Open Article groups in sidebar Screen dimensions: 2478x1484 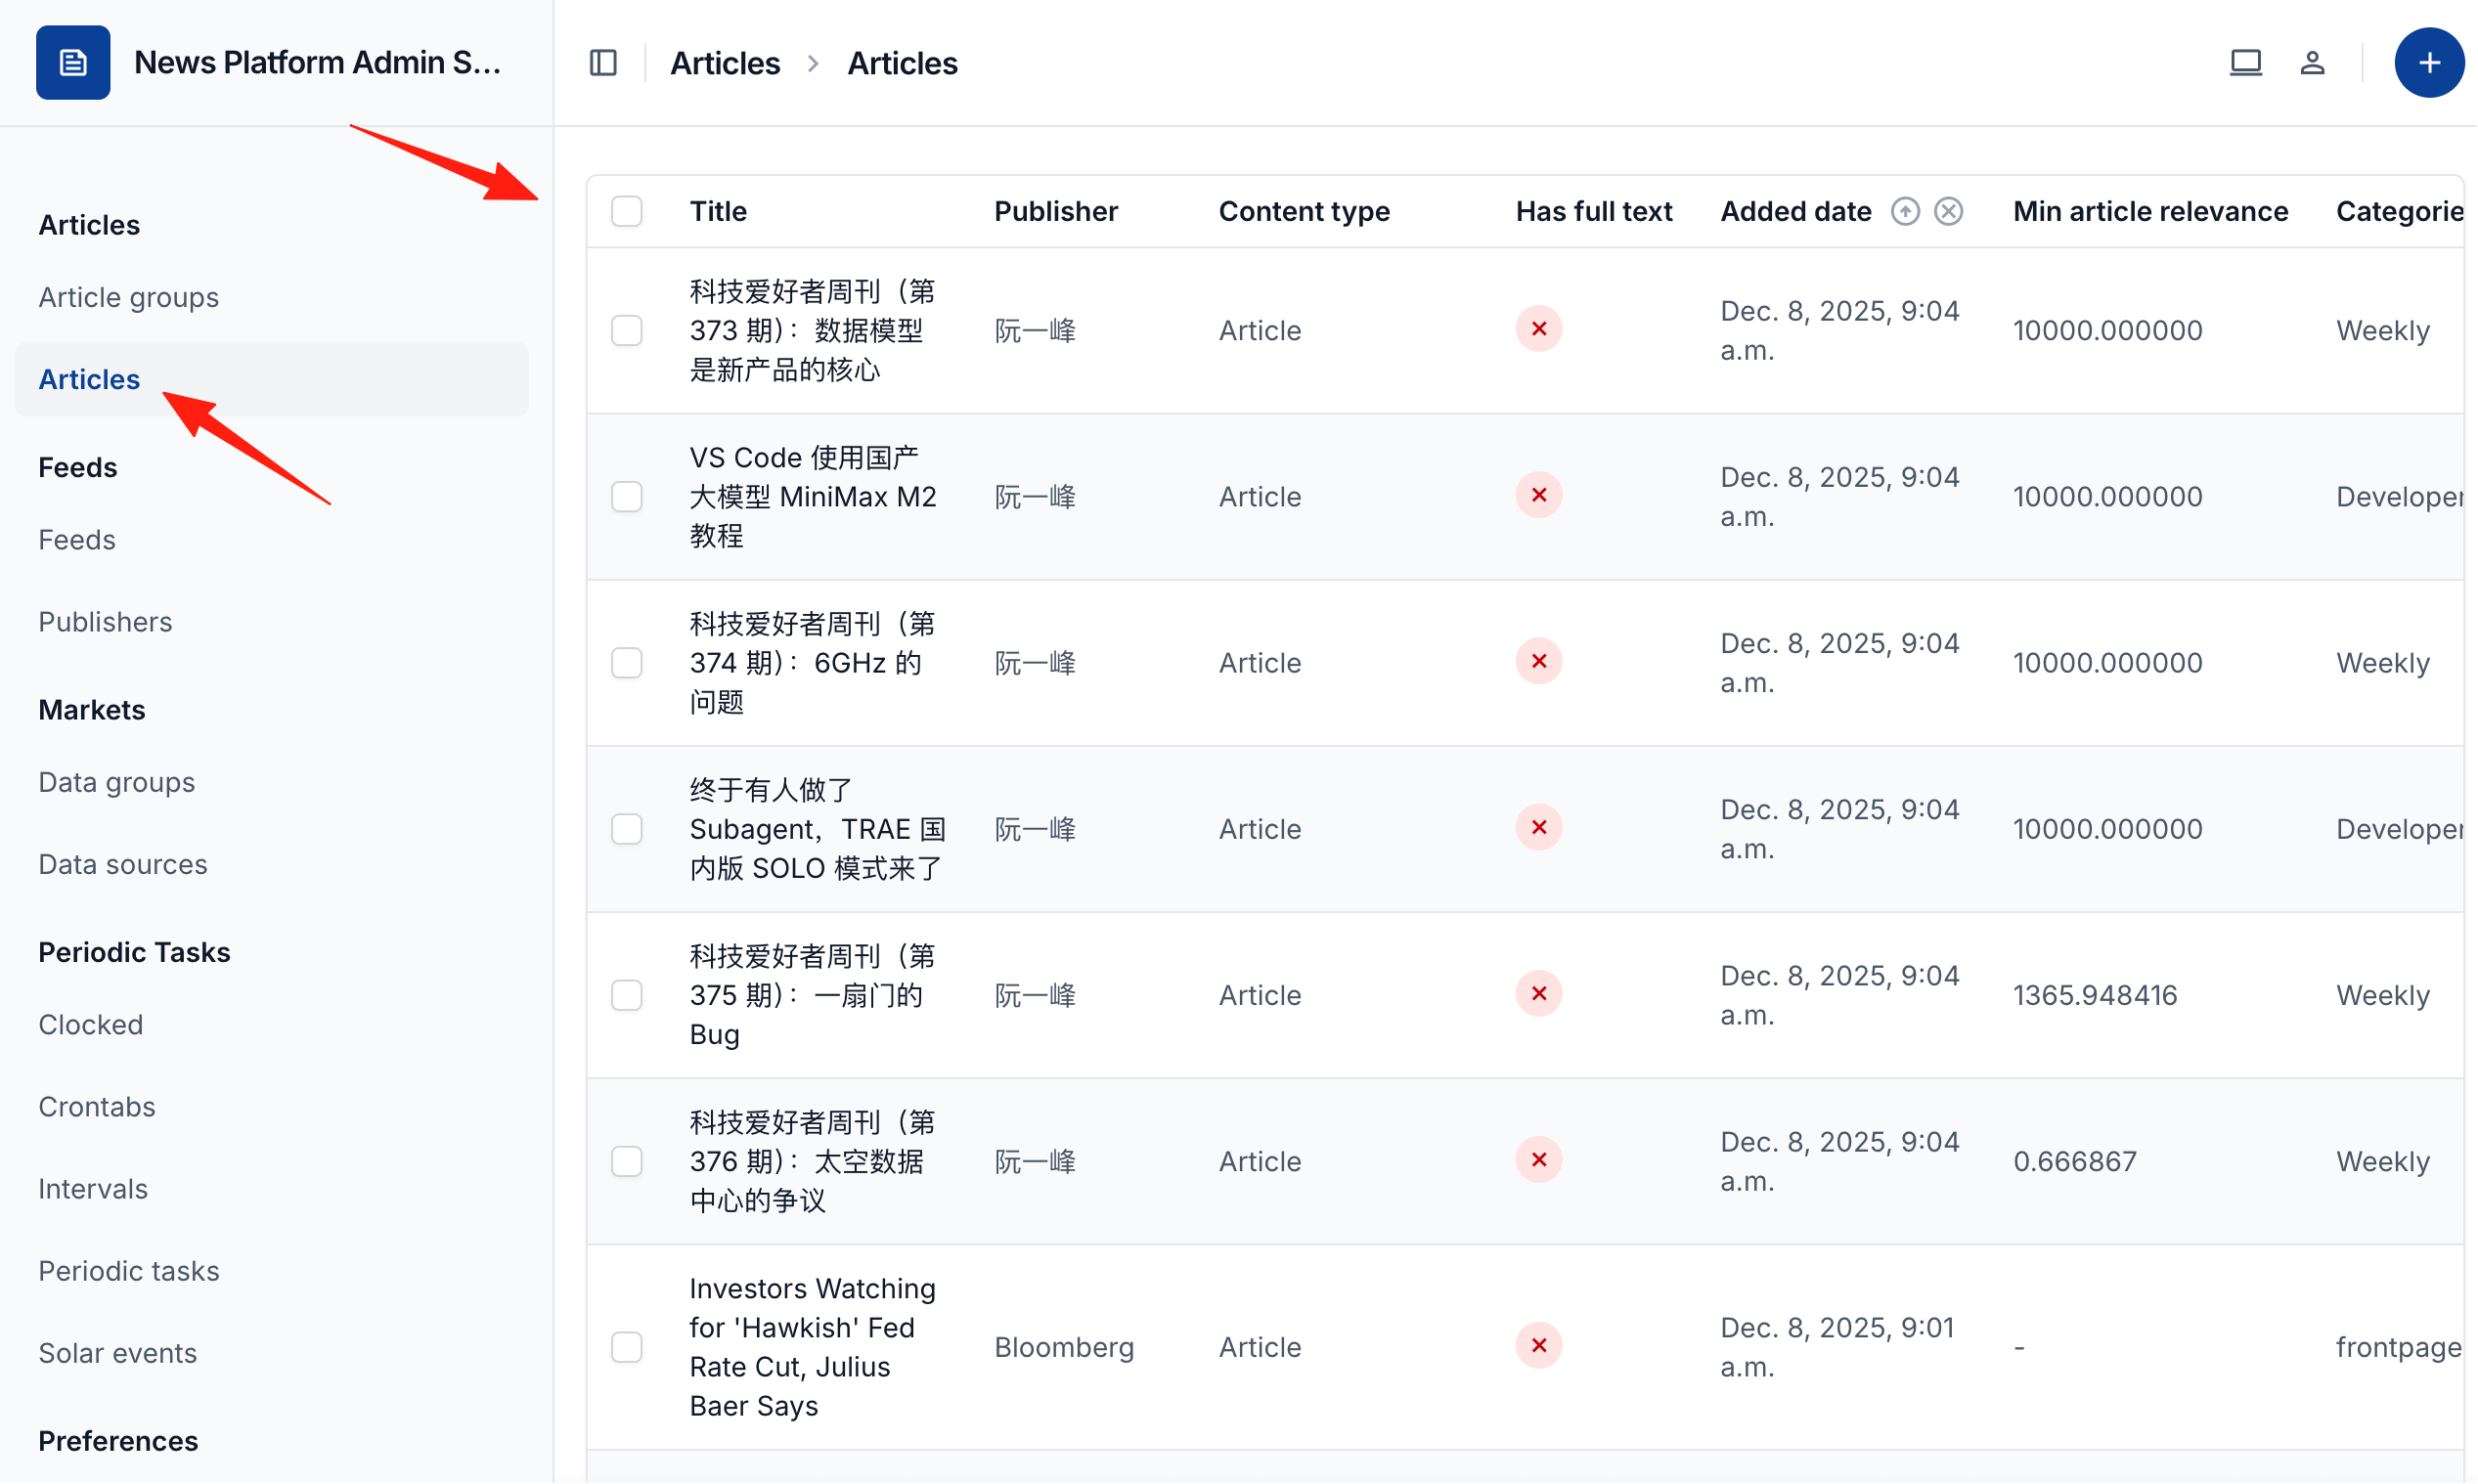tap(128, 297)
